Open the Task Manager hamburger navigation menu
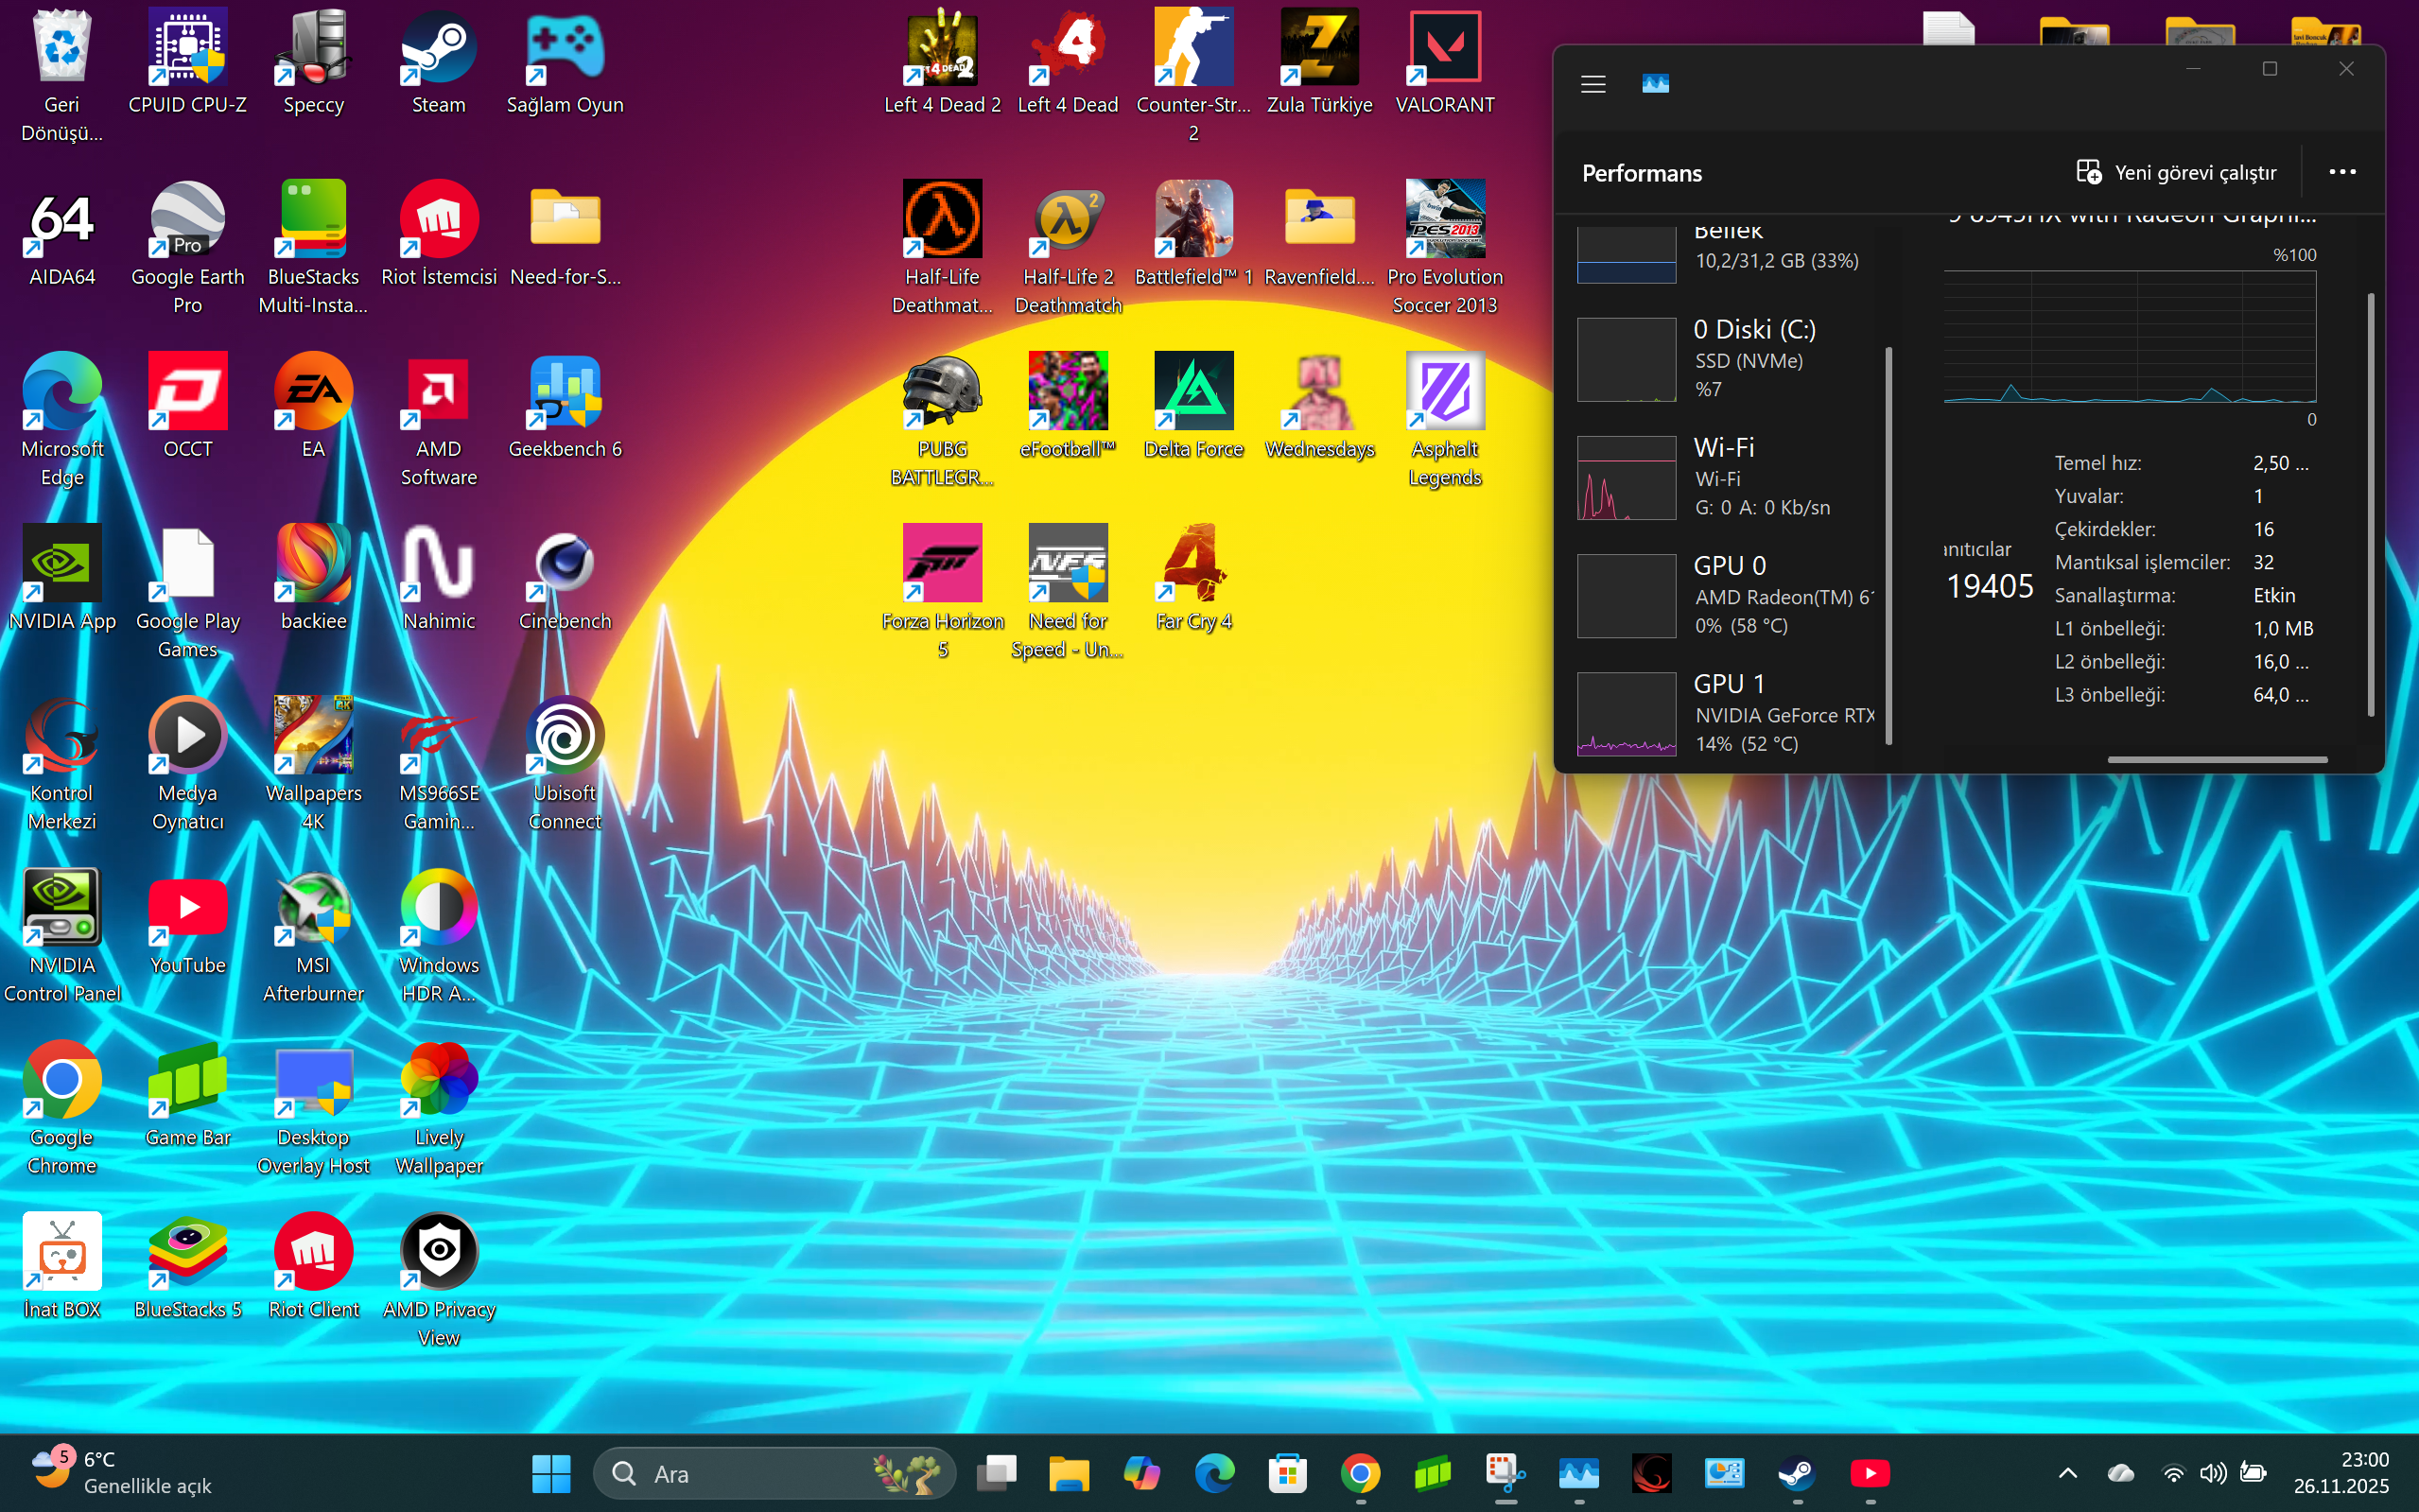Image resolution: width=2419 pixels, height=1512 pixels. tap(1593, 84)
